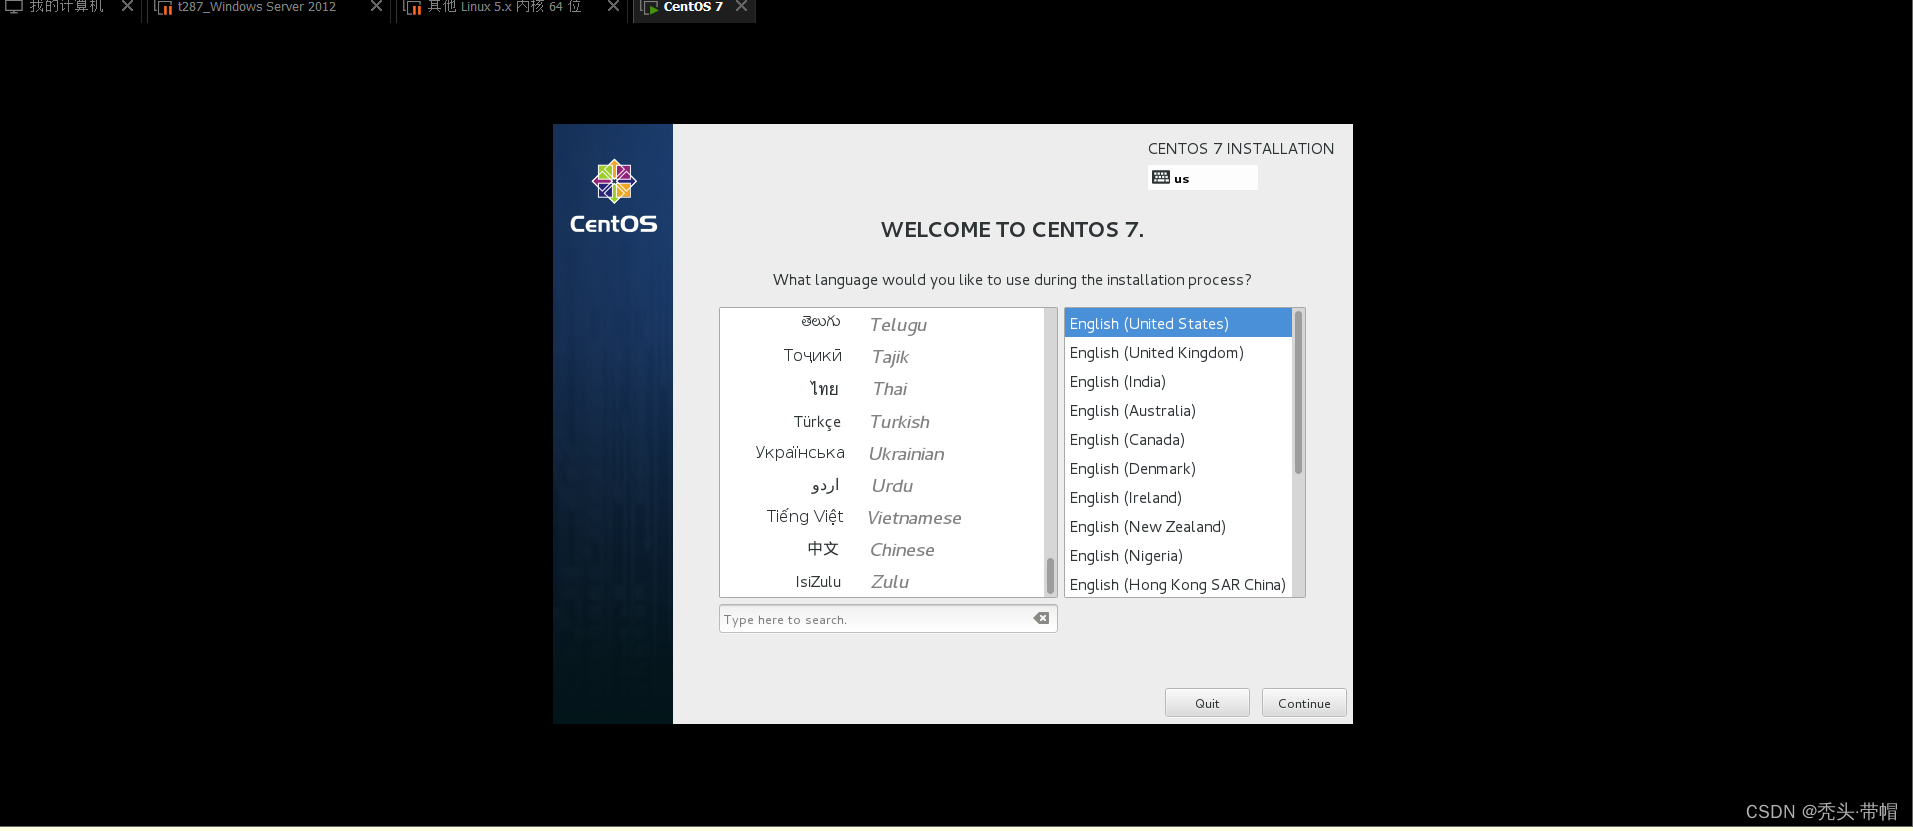The width and height of the screenshot is (1913, 831).
Task: Select English (Australia) locale
Action: pyautogui.click(x=1178, y=410)
